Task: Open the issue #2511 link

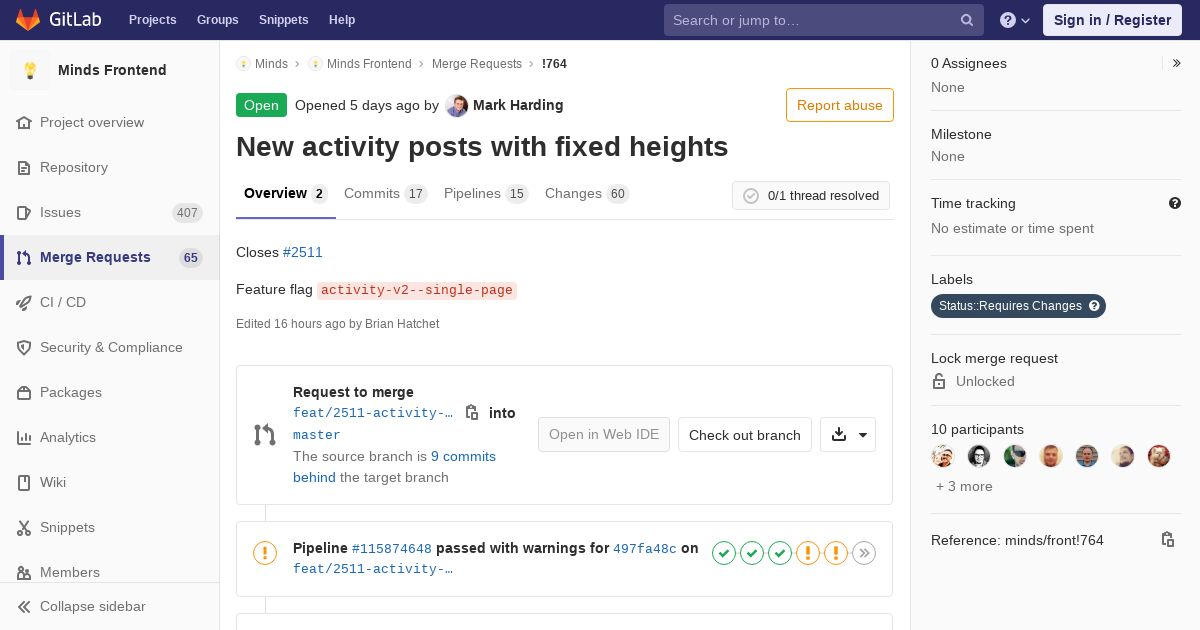Action: click(x=303, y=252)
